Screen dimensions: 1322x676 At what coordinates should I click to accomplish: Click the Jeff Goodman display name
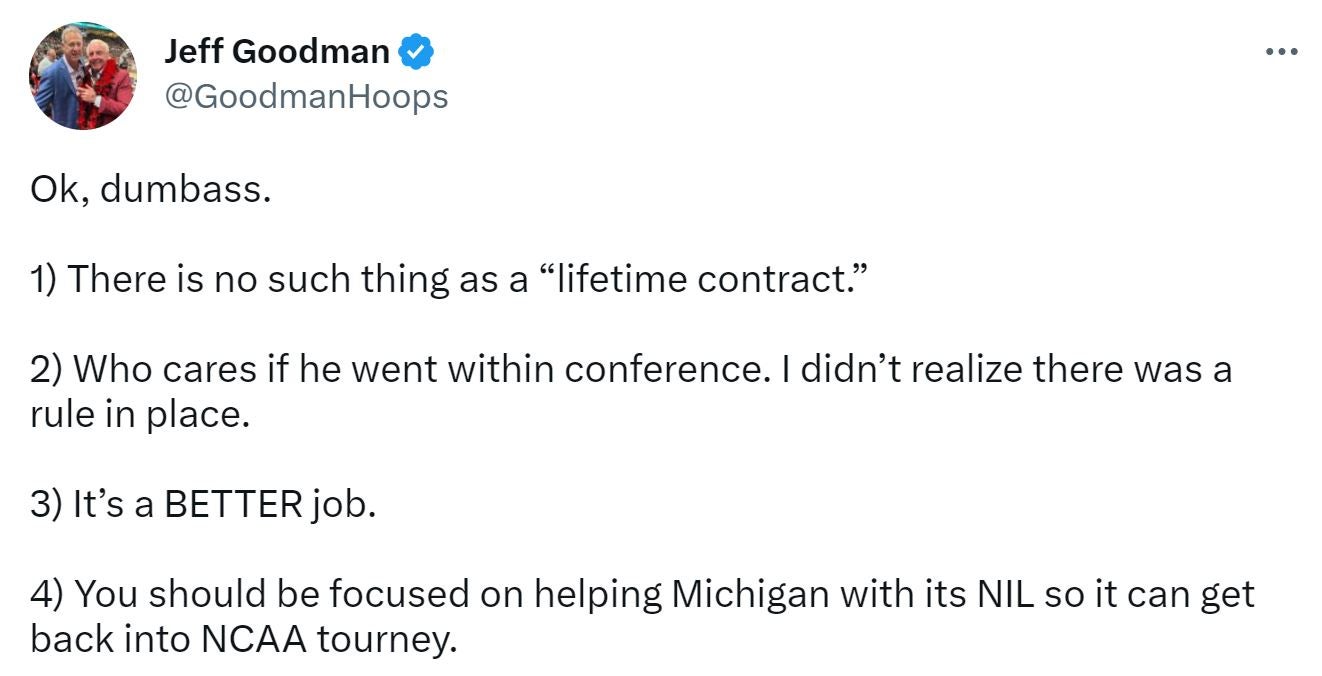pos(277,52)
